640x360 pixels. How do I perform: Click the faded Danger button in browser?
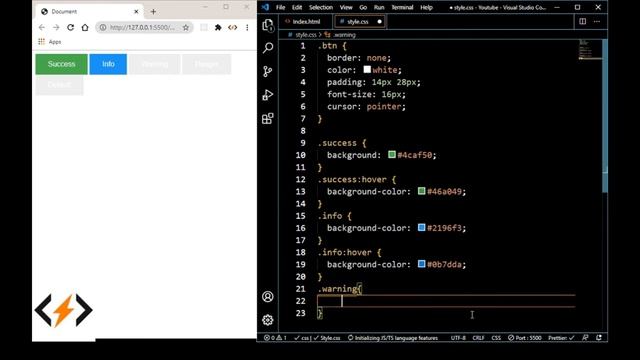[x=207, y=64]
